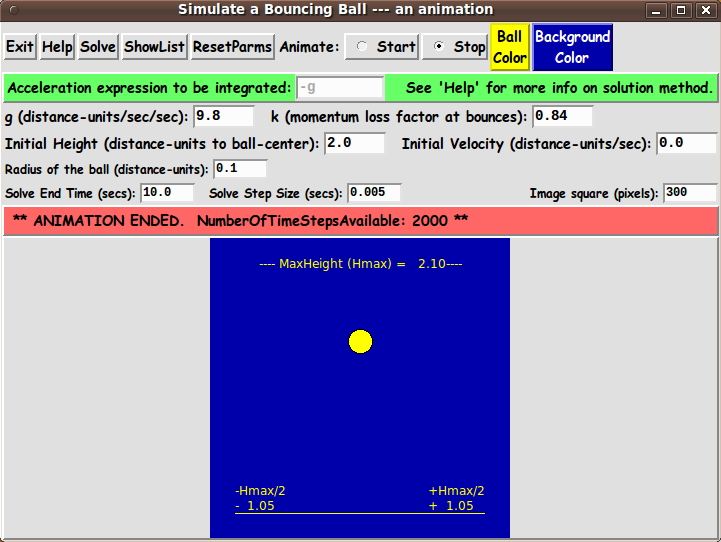
Task: Click the '-Hmax/2' canvas label
Action: coord(260,491)
